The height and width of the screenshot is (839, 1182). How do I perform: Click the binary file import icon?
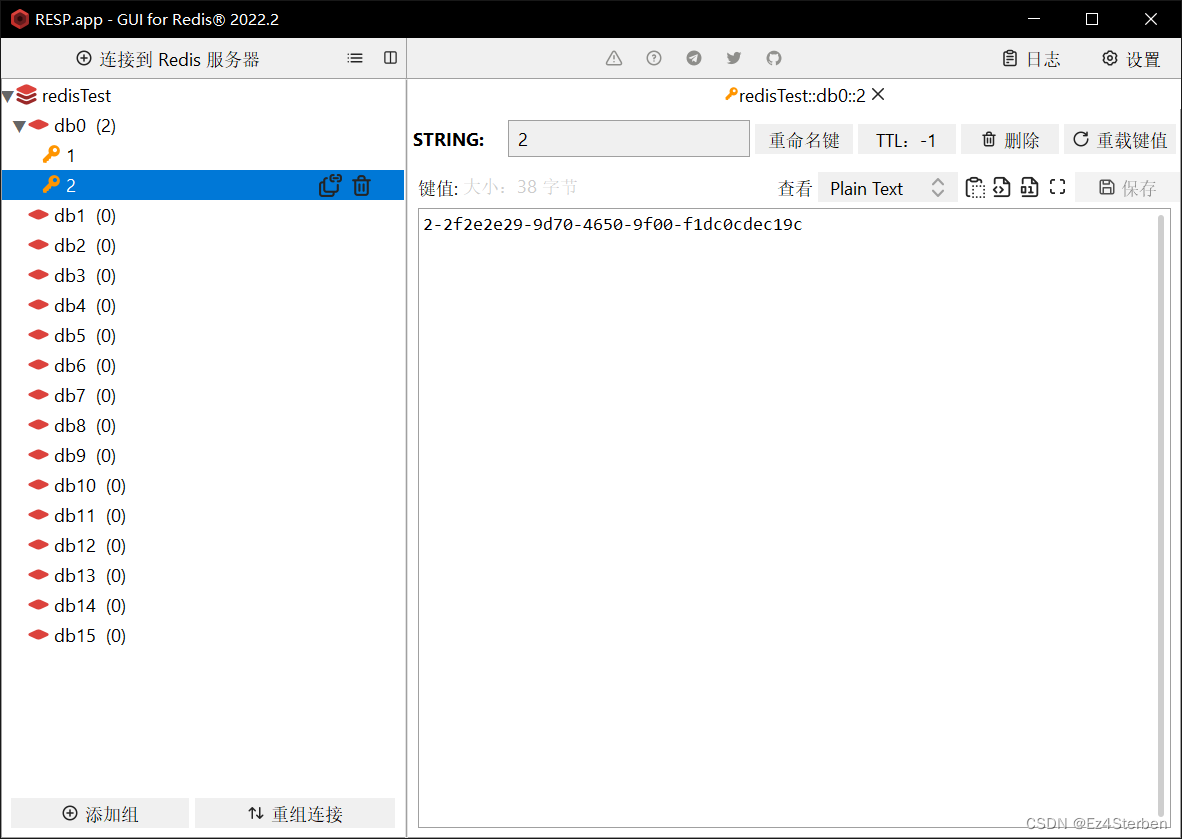tap(1029, 187)
